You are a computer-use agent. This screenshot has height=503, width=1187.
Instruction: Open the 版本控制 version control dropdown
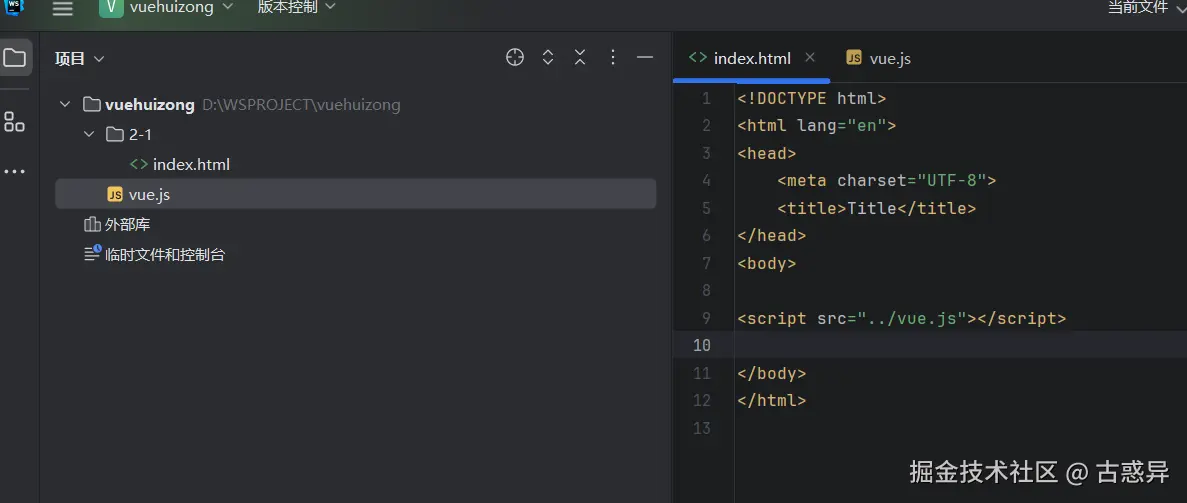pos(296,8)
